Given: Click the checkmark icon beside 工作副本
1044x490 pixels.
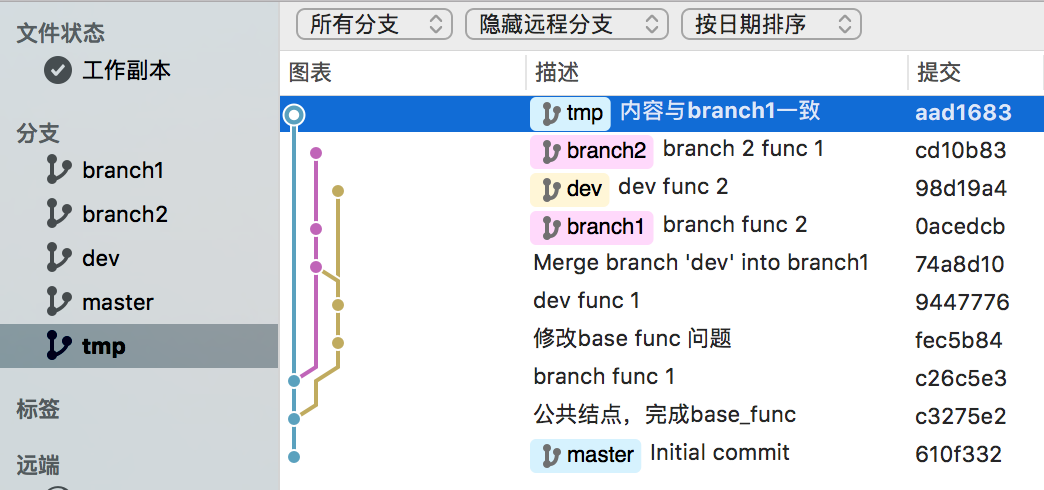Looking at the screenshot, I should click(x=59, y=70).
